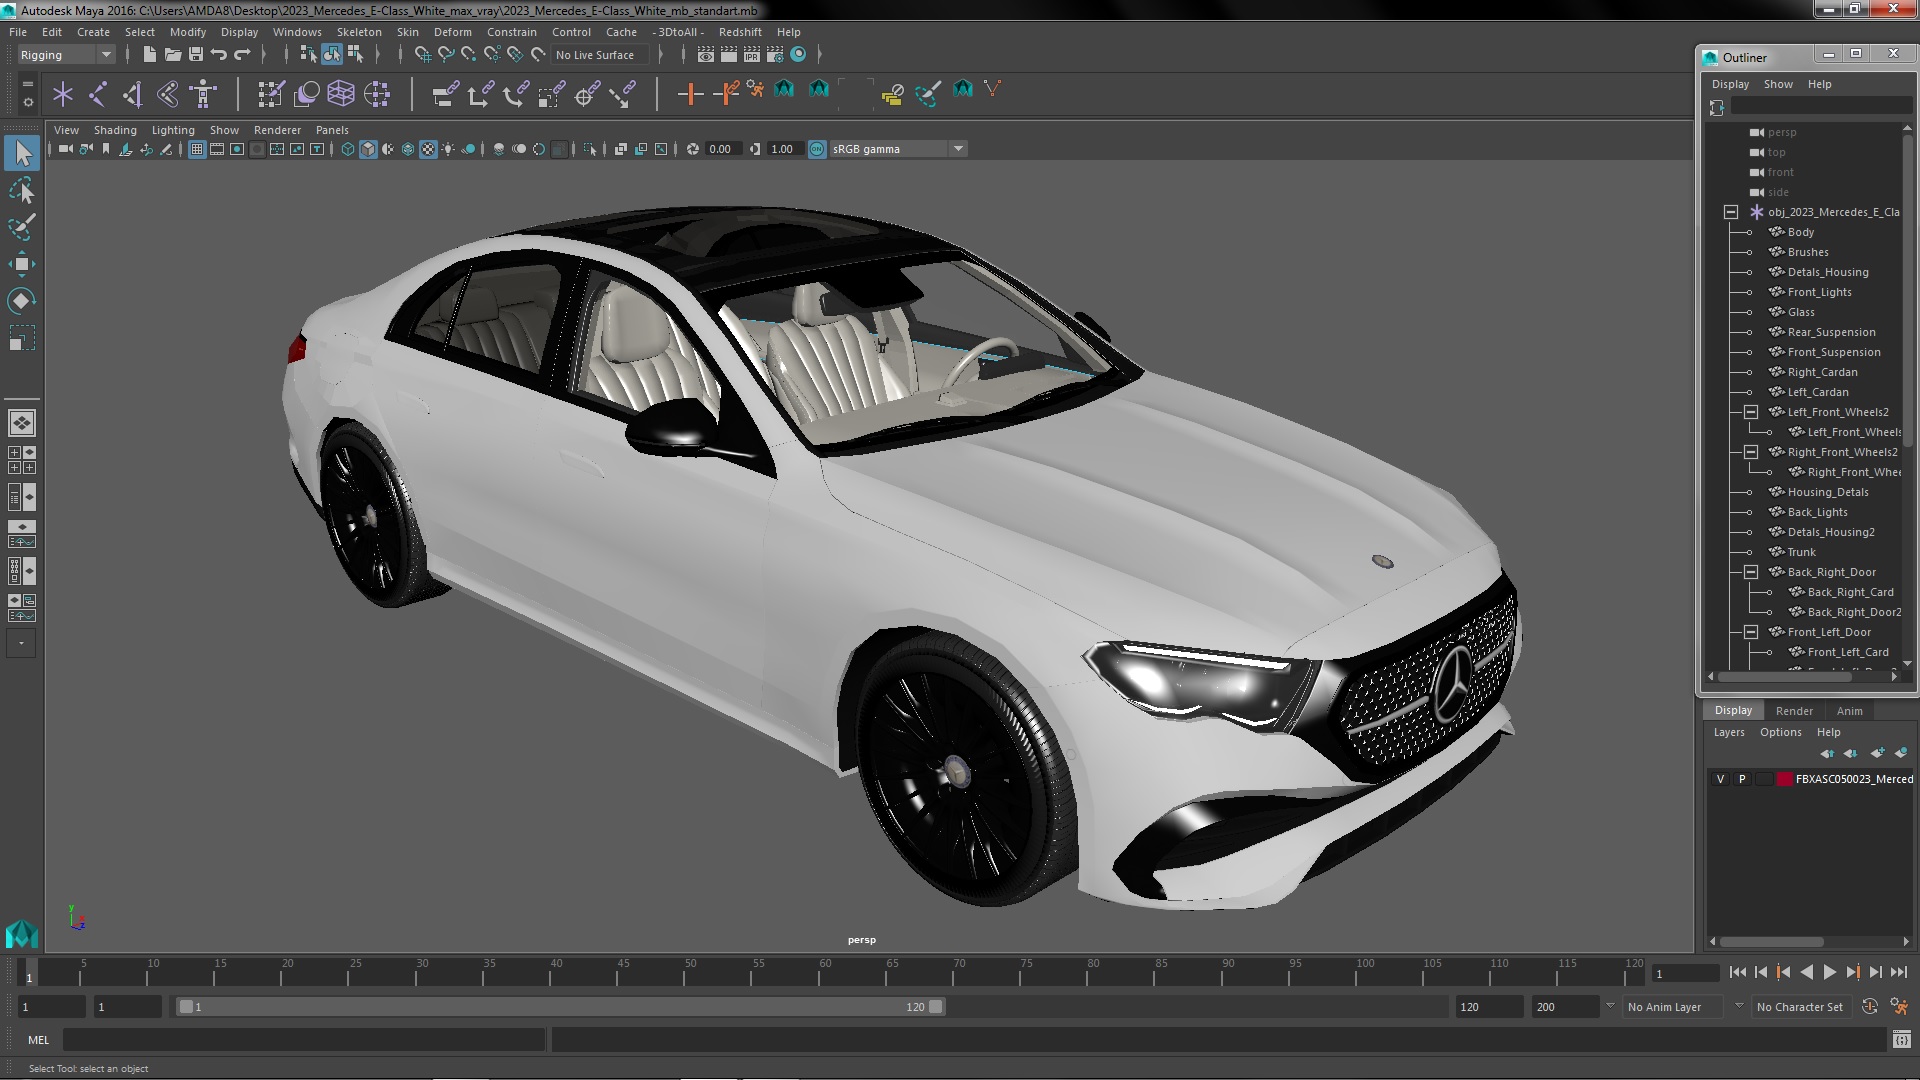Collapse the Back_Right_Door node

[1751, 572]
